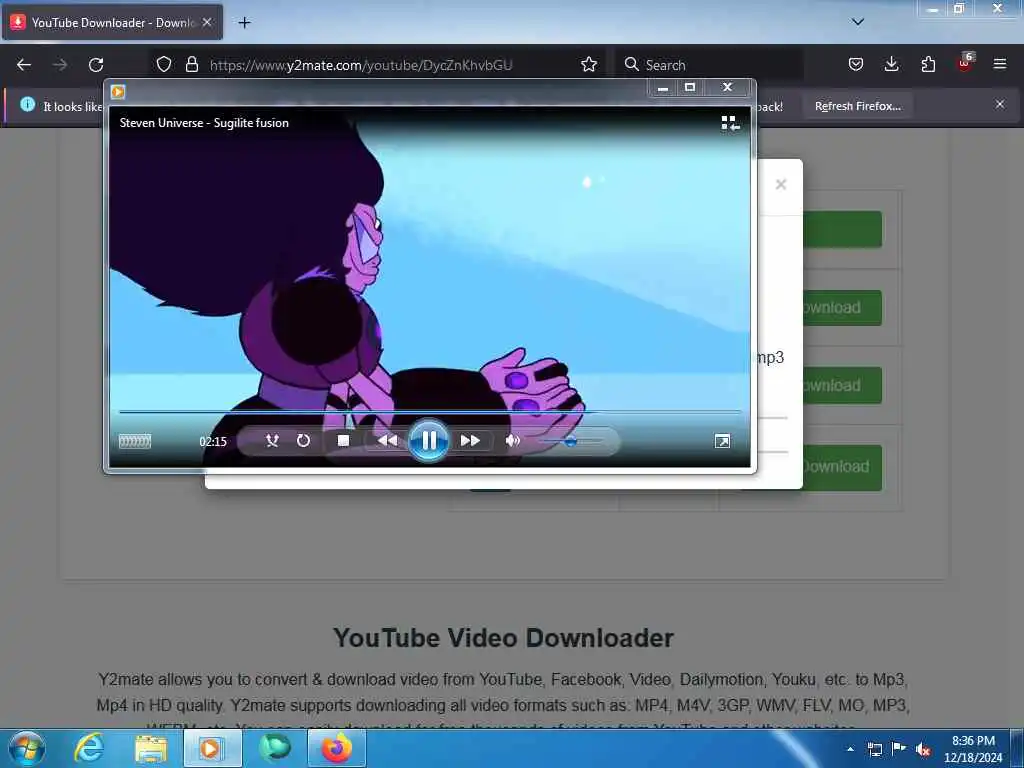Open the Windows Start menu

click(27, 748)
